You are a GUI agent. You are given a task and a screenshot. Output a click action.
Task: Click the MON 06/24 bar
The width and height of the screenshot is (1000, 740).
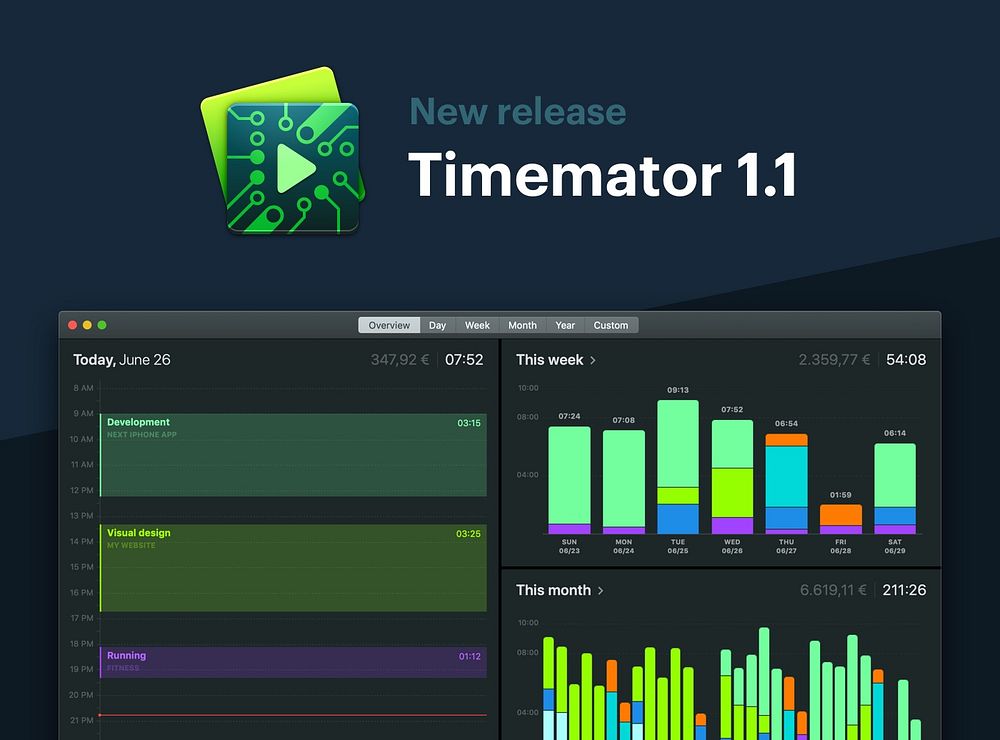624,482
